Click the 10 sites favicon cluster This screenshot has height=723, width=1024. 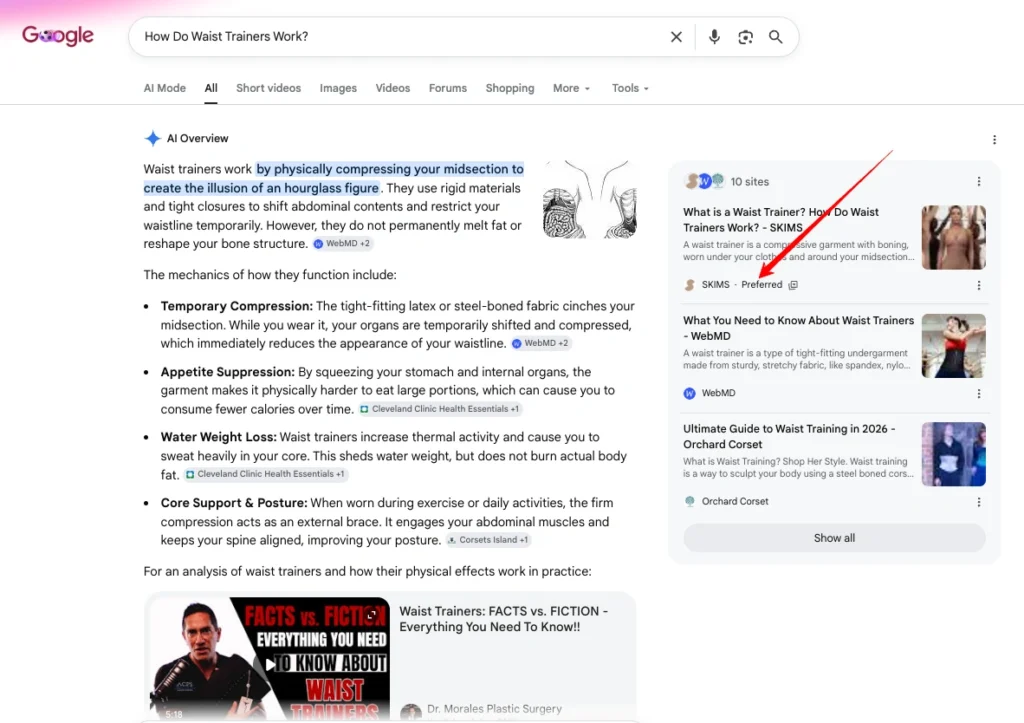point(705,181)
